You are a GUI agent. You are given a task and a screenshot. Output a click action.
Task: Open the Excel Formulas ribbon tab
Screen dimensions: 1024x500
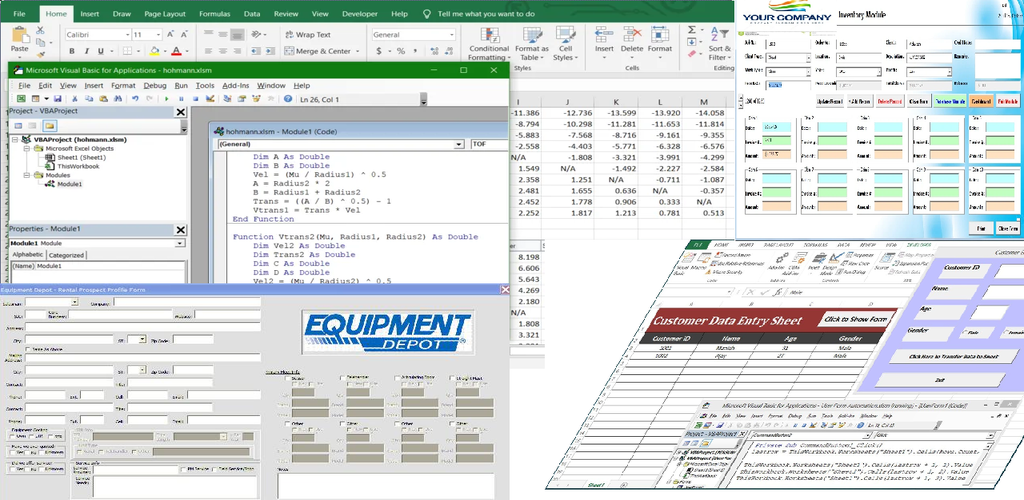click(x=214, y=14)
